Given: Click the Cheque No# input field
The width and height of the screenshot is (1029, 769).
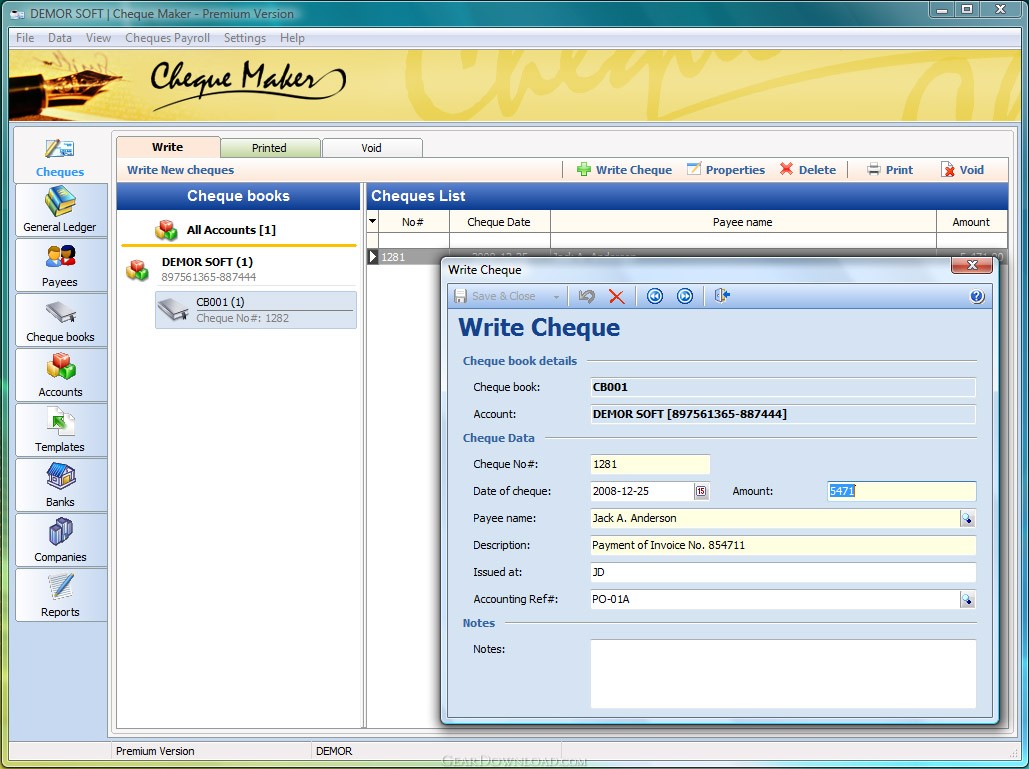Looking at the screenshot, I should [x=650, y=464].
